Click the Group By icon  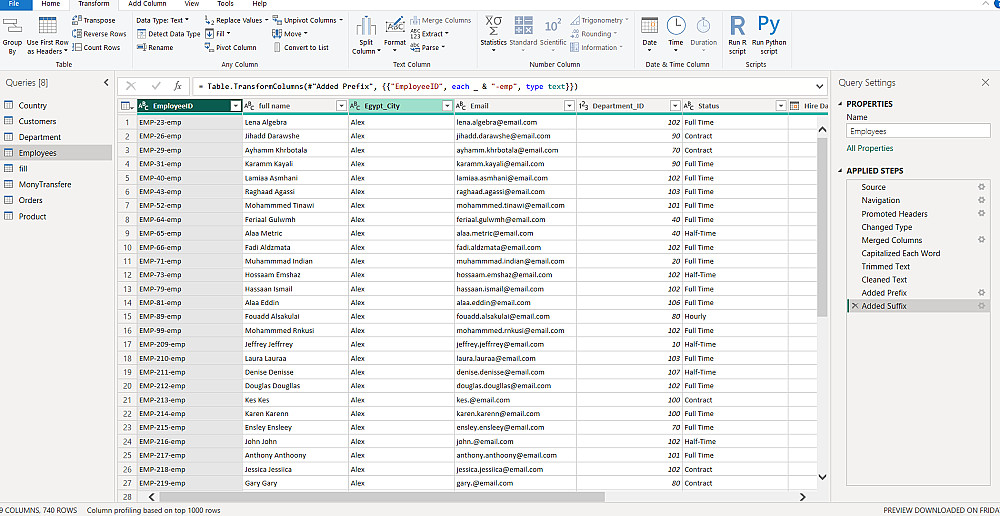(12, 27)
